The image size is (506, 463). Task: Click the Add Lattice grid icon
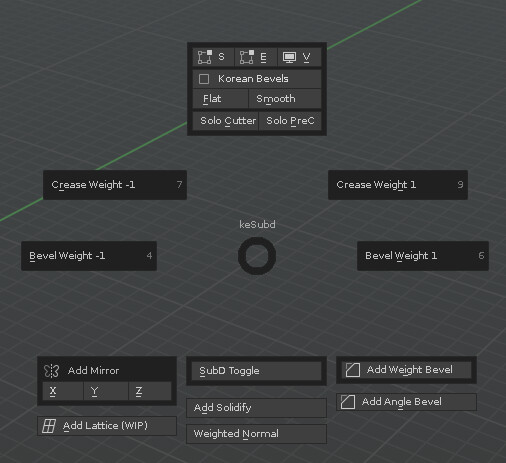49,426
